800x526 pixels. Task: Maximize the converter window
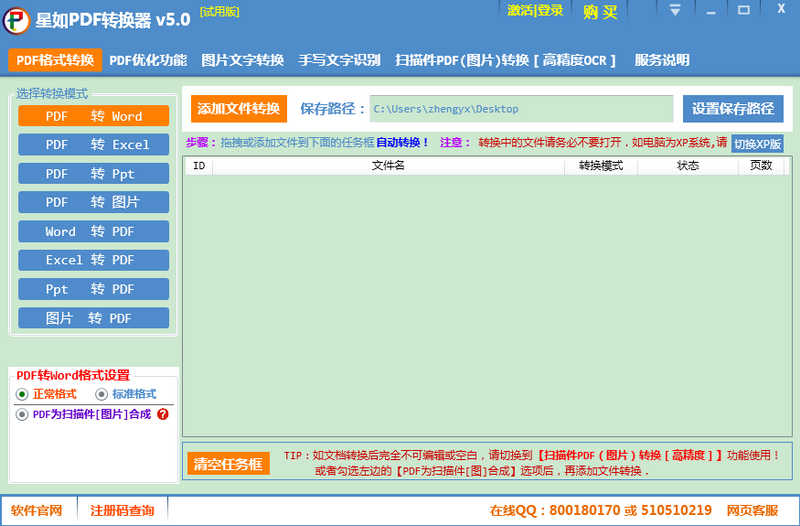tap(744, 10)
